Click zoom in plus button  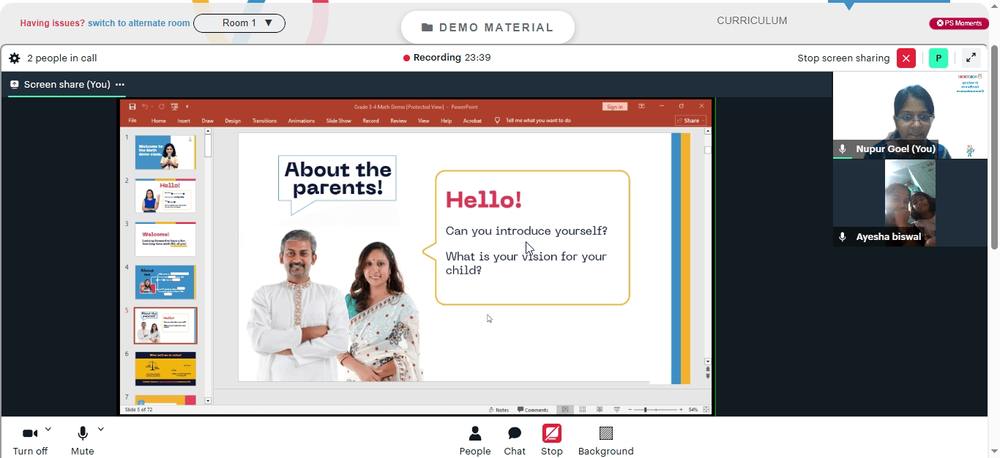[681, 410]
